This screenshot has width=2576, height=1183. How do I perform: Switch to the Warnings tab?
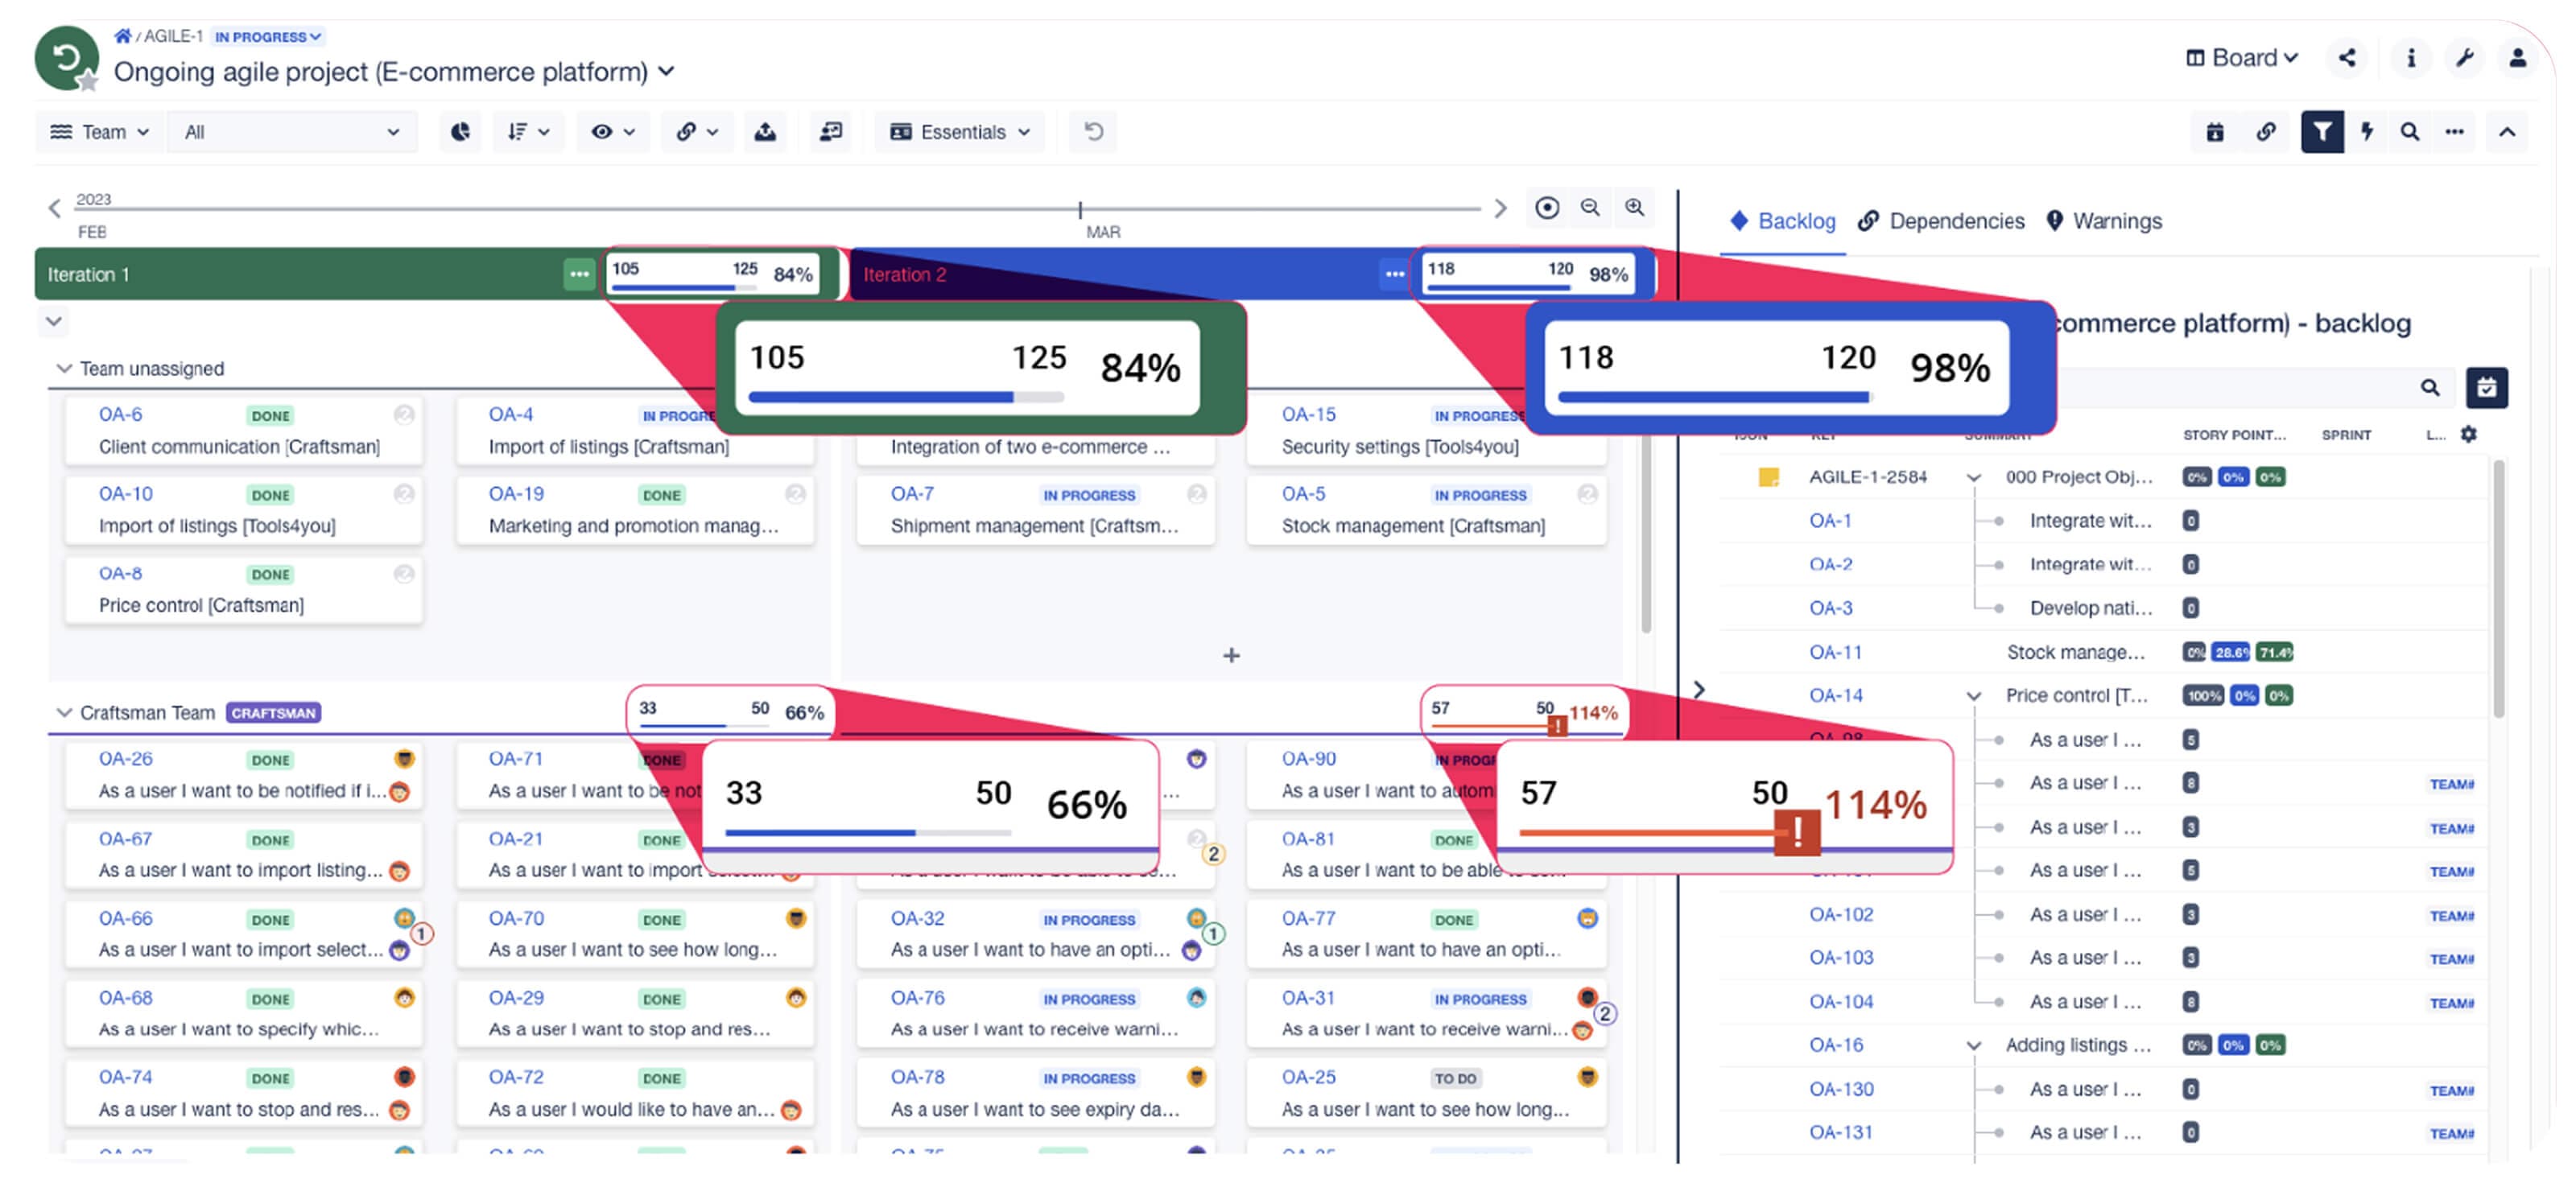(x=2104, y=221)
